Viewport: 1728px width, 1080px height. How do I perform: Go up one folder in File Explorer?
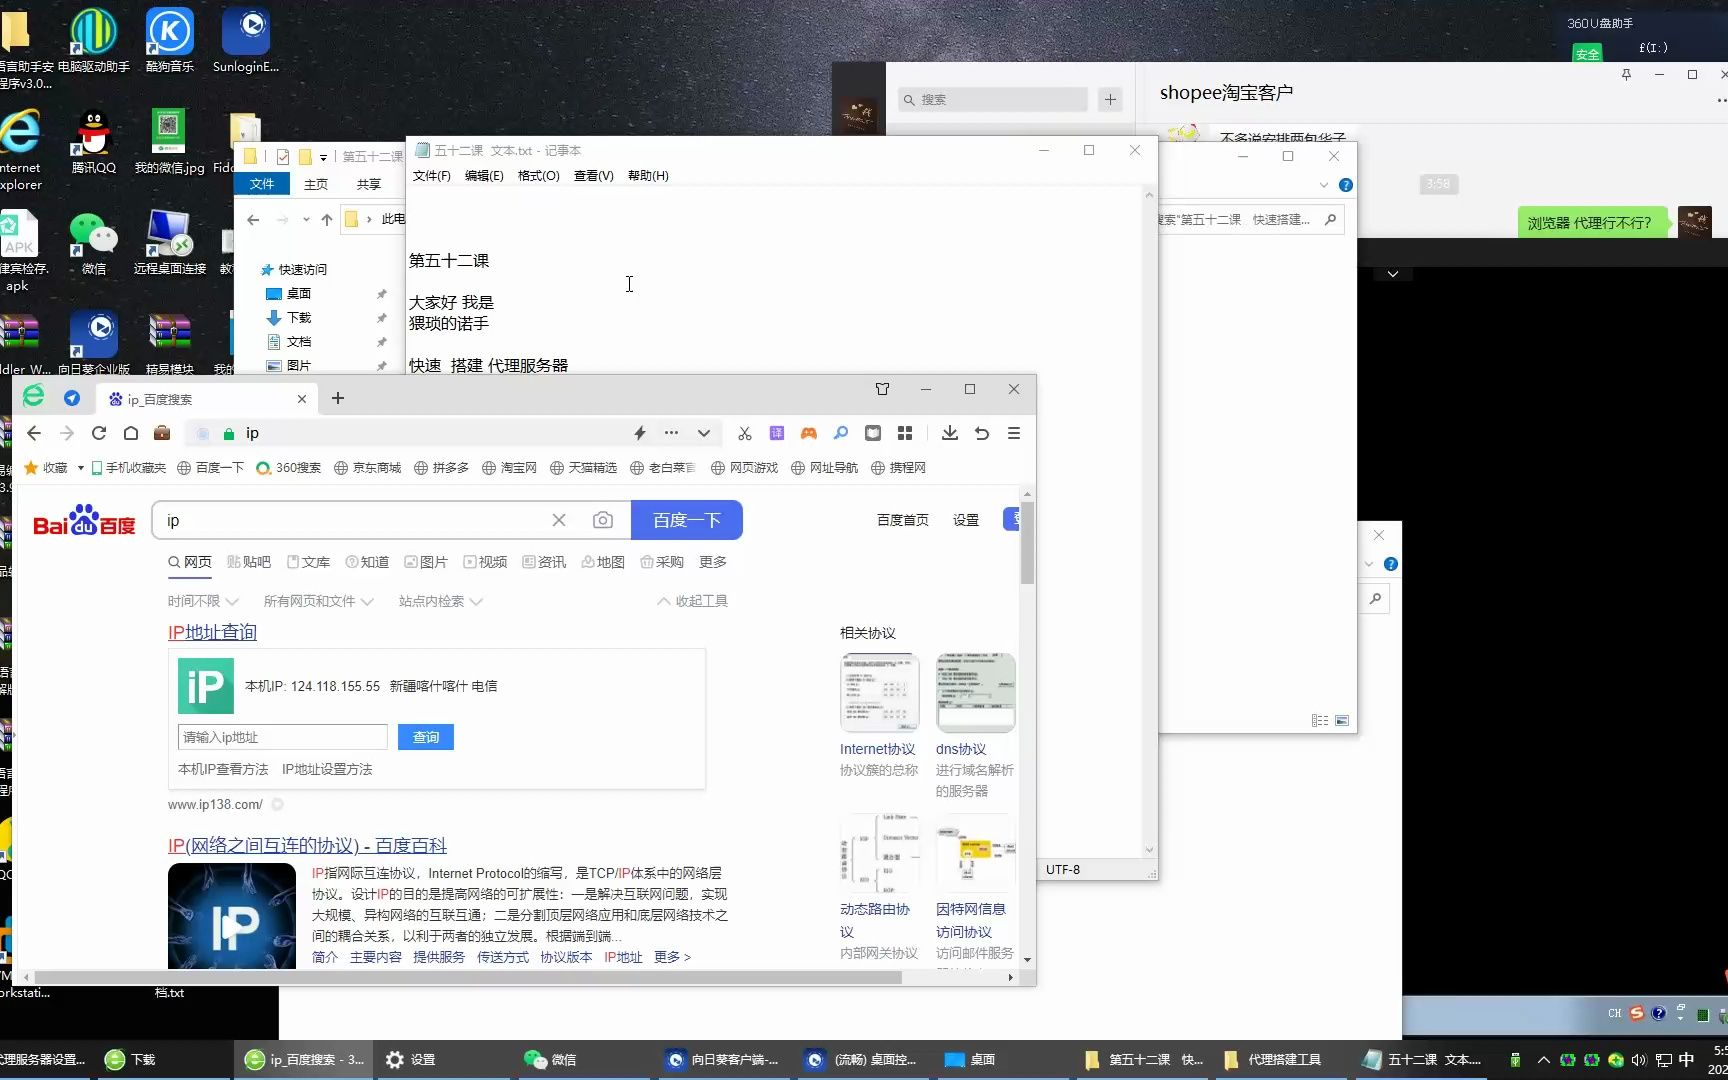[x=327, y=220]
